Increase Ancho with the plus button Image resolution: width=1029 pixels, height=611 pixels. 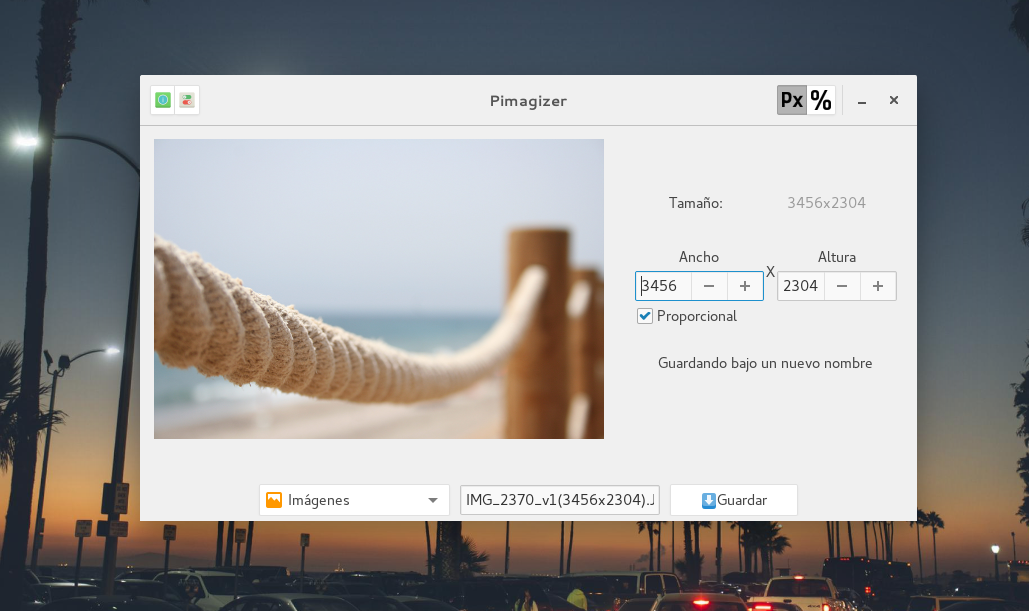pos(745,286)
